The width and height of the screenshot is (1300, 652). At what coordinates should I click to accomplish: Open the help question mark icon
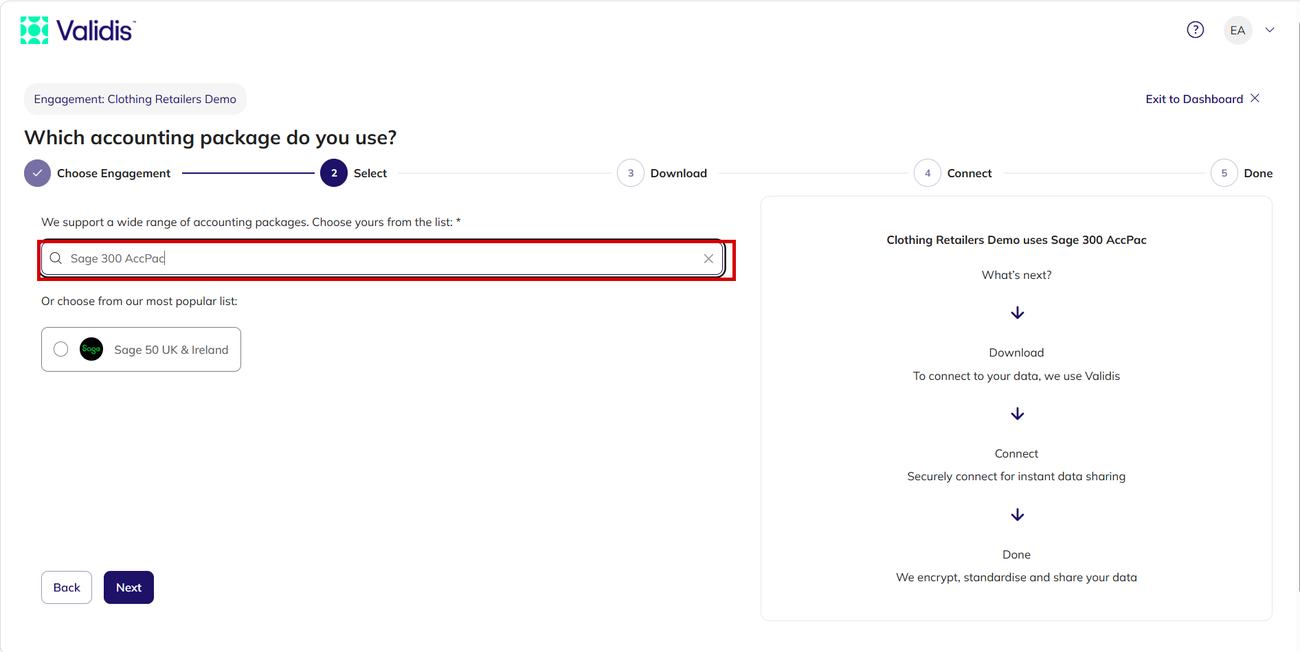click(1195, 30)
